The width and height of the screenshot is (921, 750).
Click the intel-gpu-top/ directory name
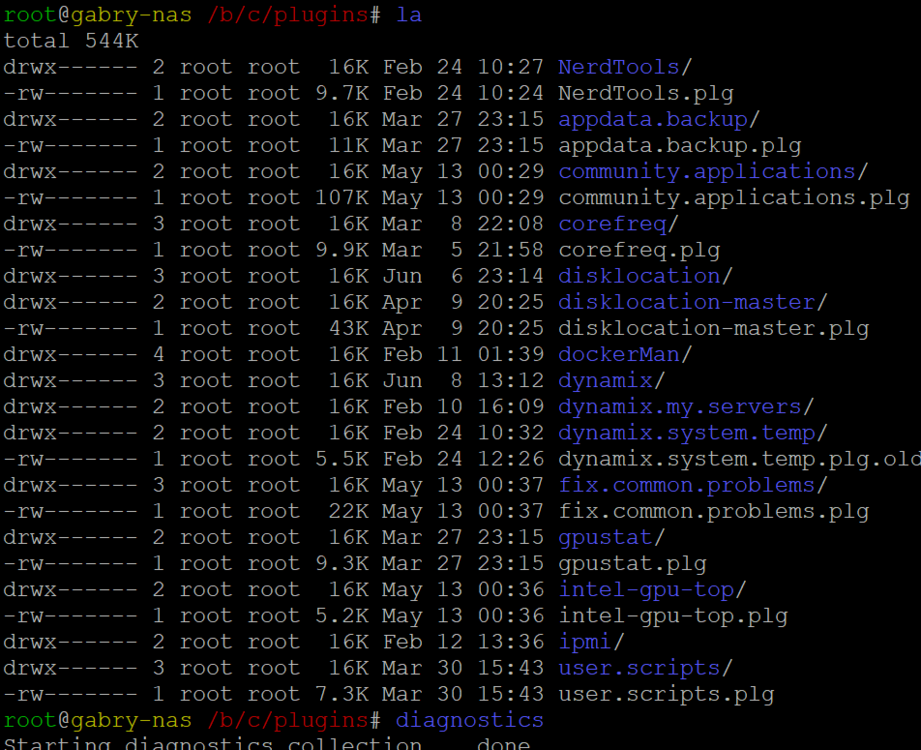(x=652, y=589)
